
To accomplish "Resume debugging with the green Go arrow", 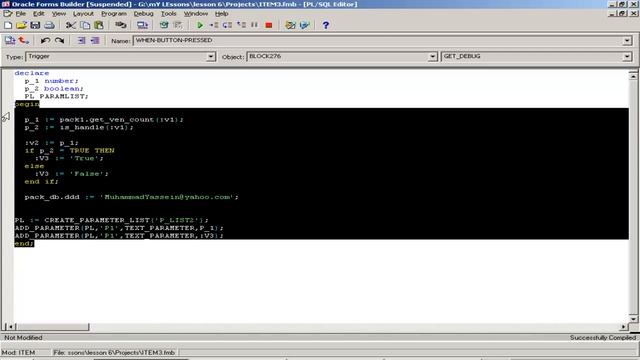I will pos(200,25).
